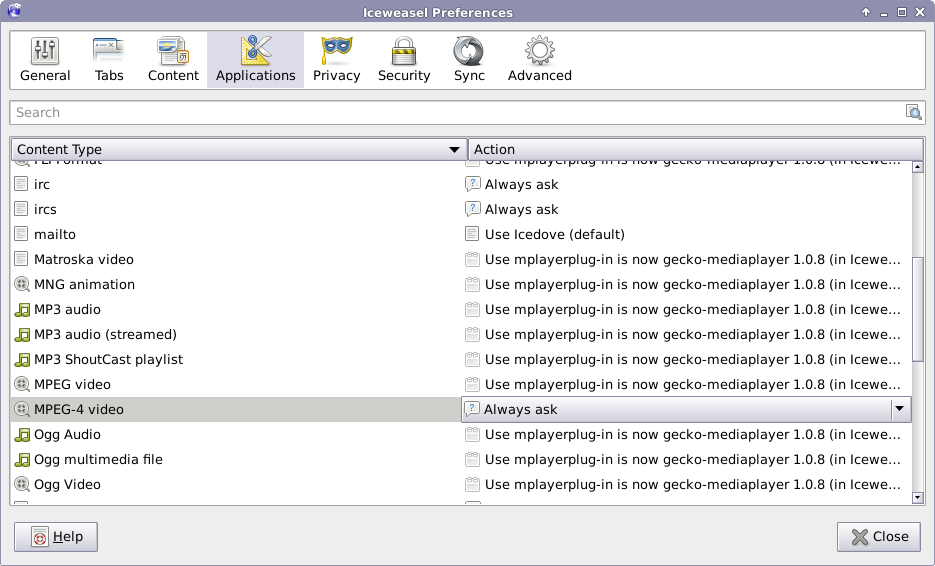Click the ircs file type icon

click(21, 209)
